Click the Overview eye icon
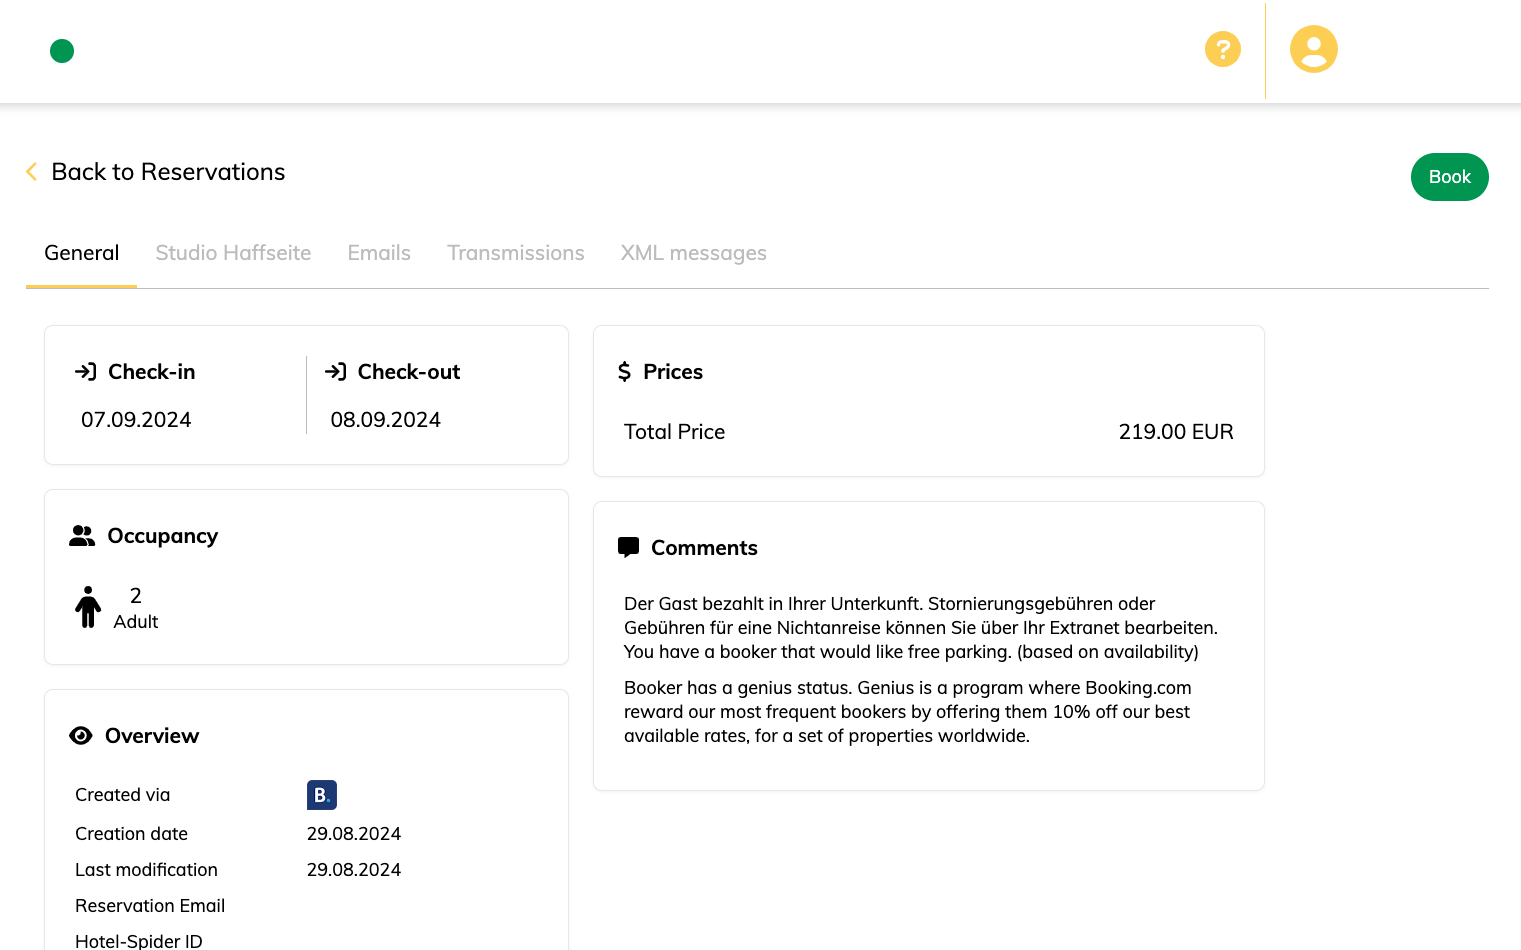 pos(81,736)
